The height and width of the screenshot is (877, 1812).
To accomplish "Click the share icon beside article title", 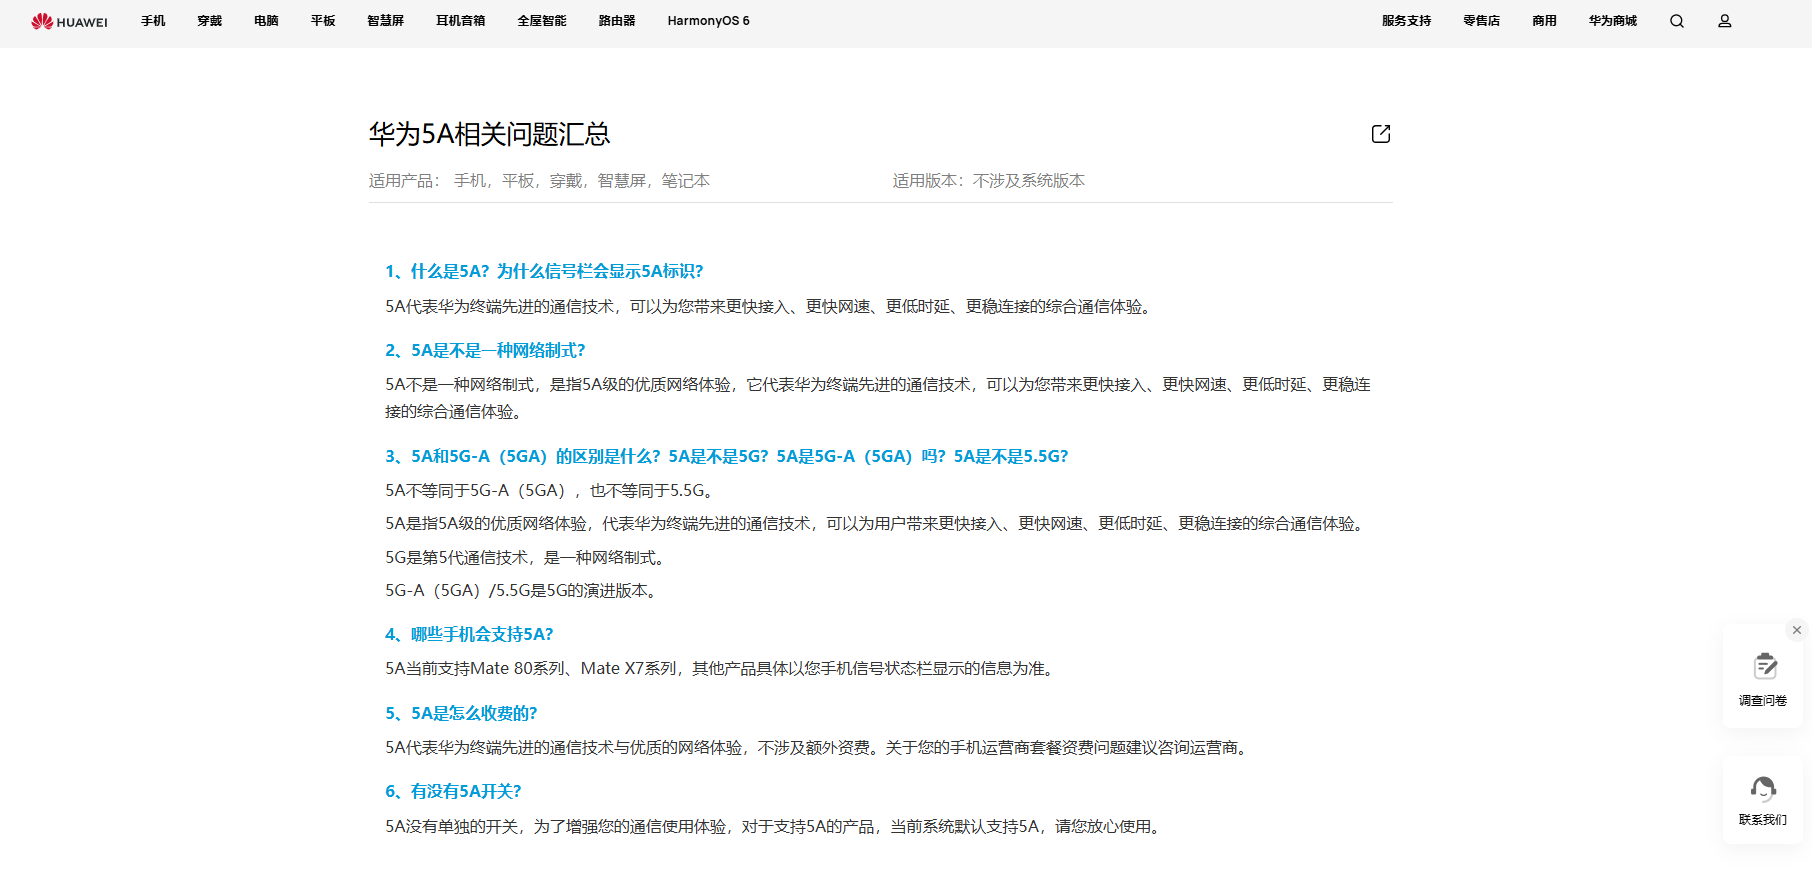I will (1381, 134).
